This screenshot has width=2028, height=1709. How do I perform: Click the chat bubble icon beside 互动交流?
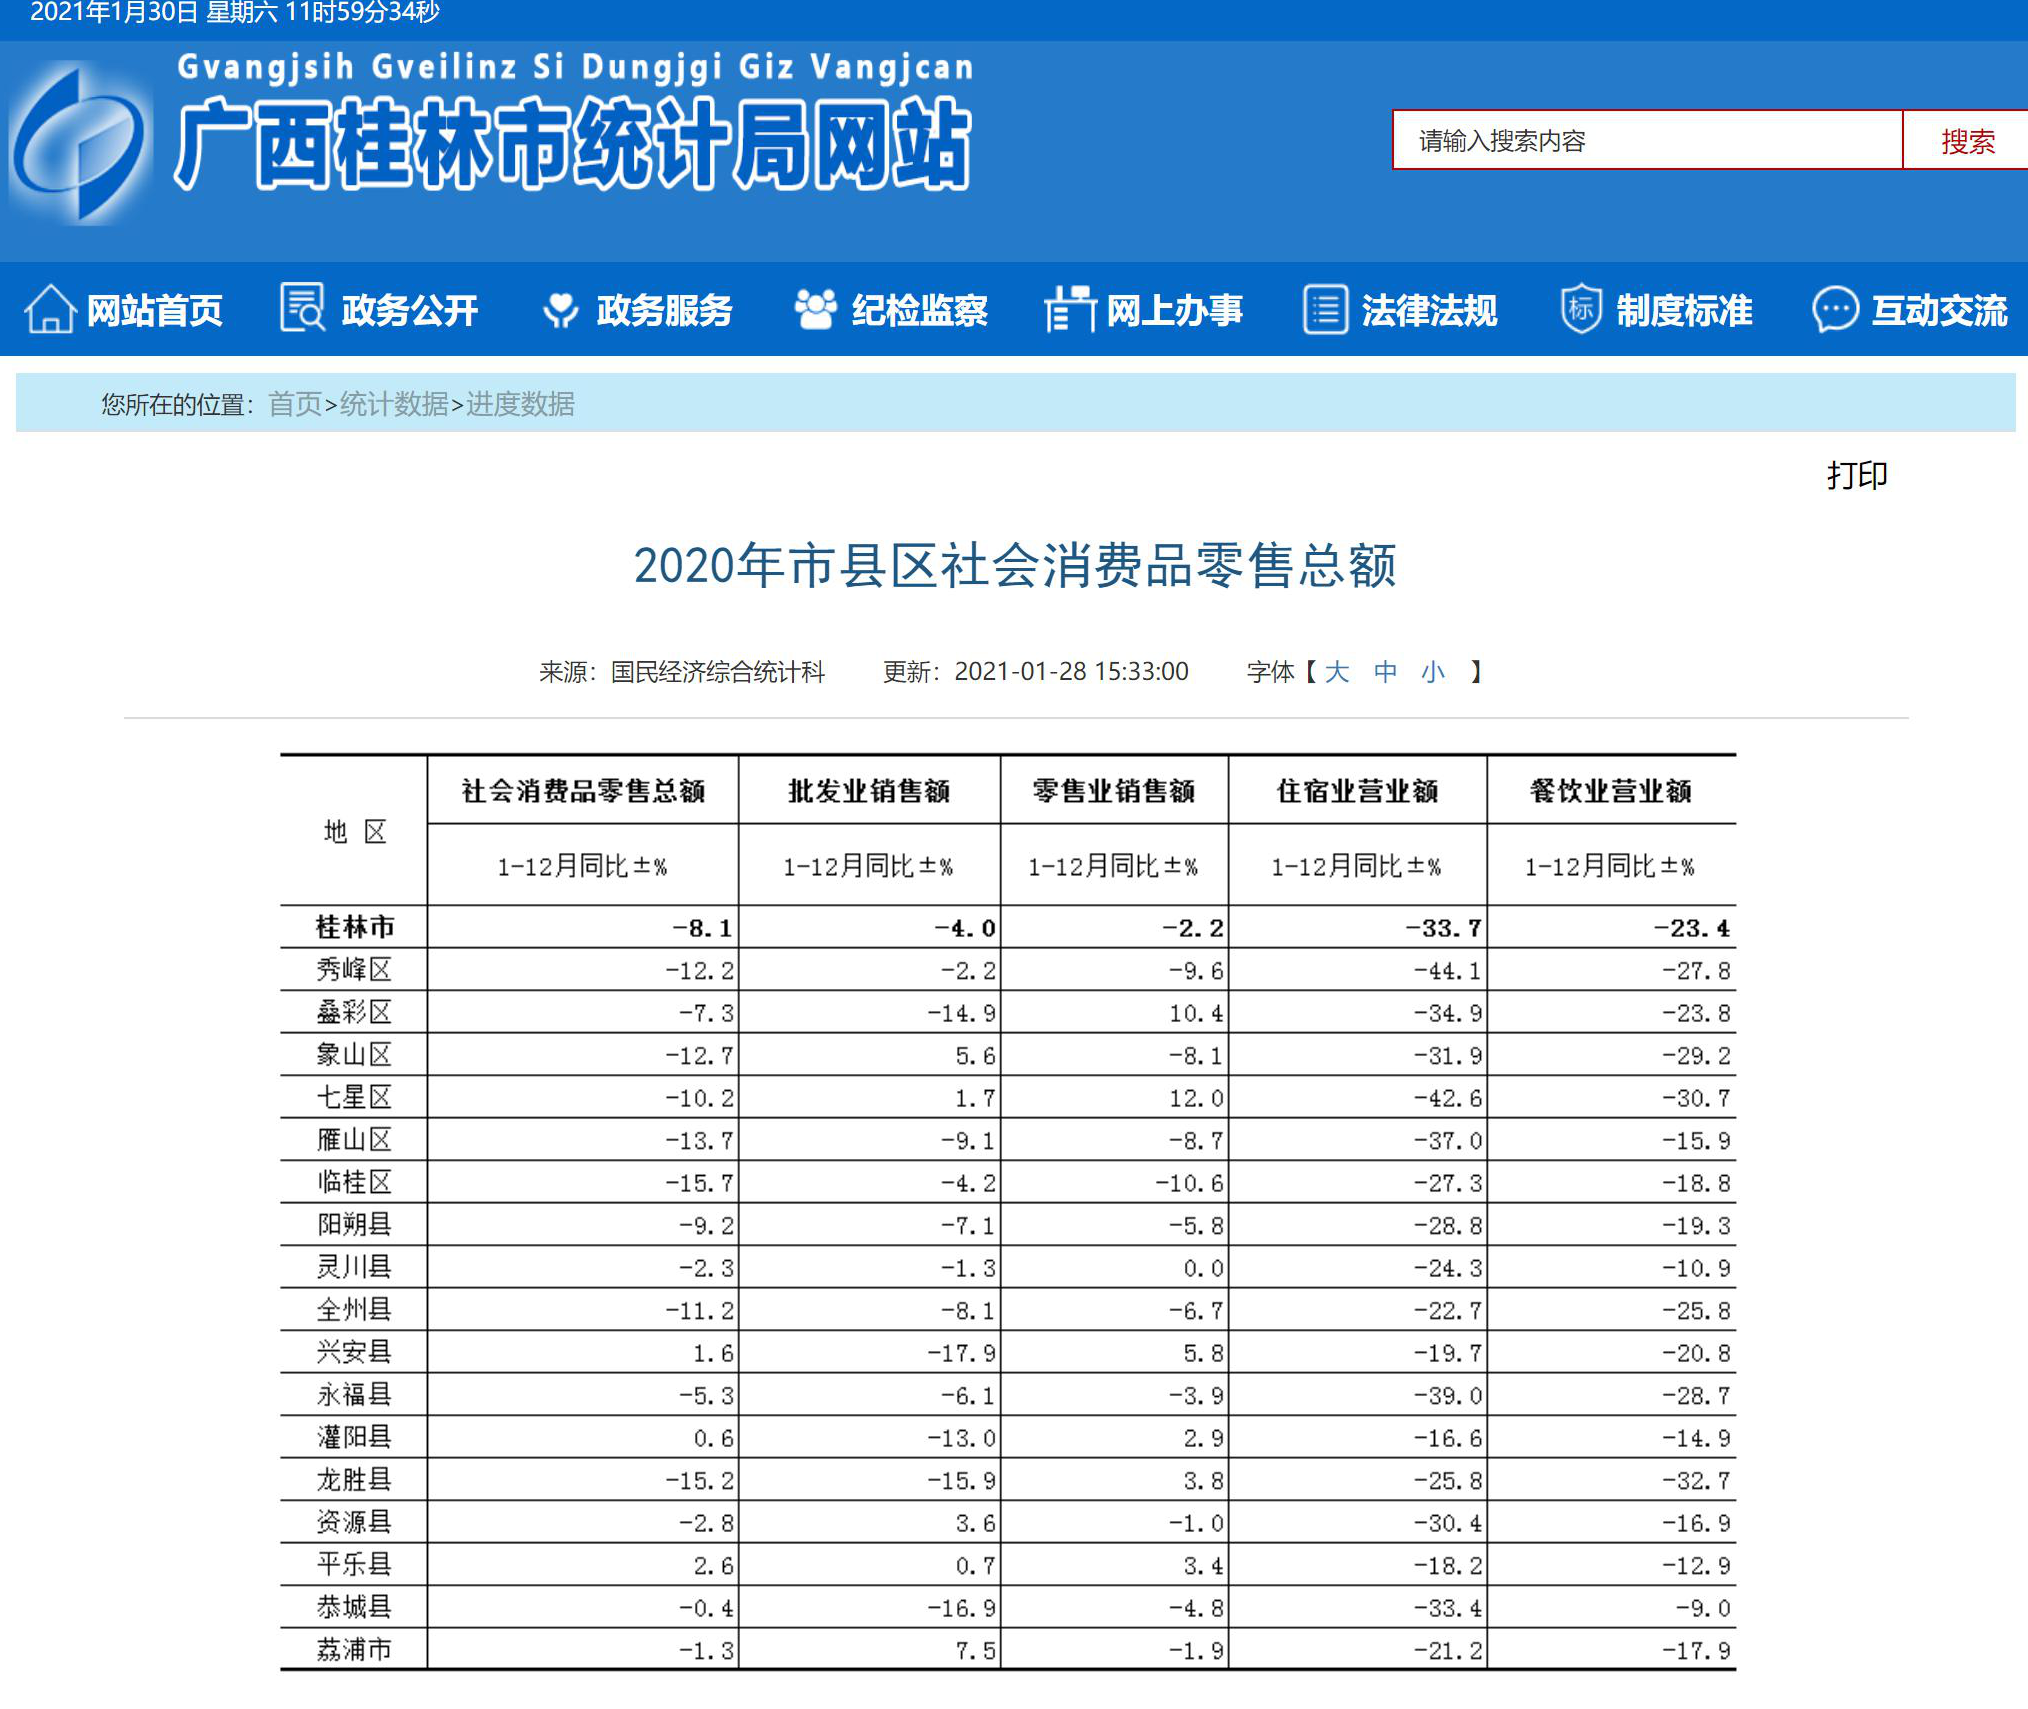pyautogui.click(x=1835, y=310)
